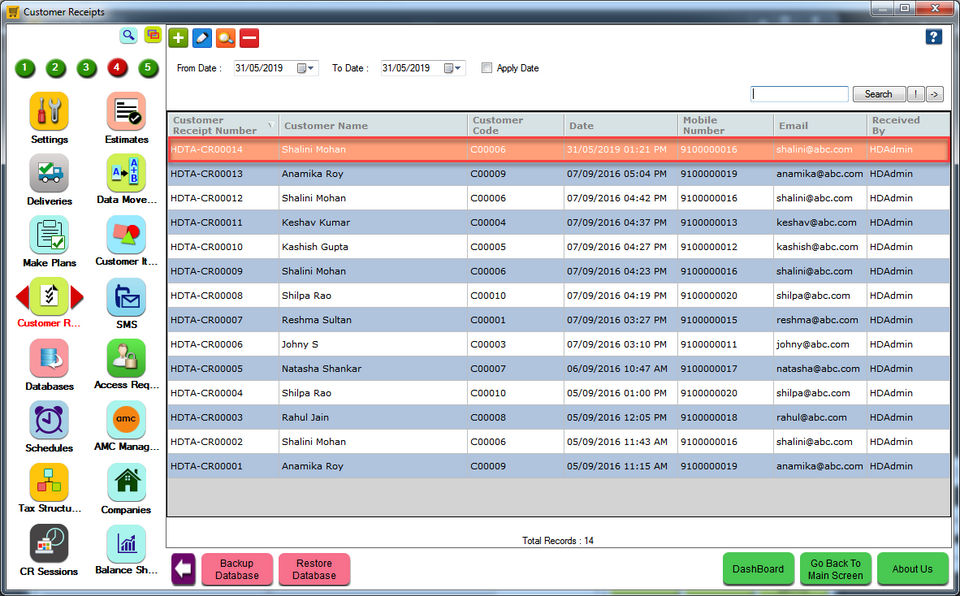Click the Restore Database button

314,569
